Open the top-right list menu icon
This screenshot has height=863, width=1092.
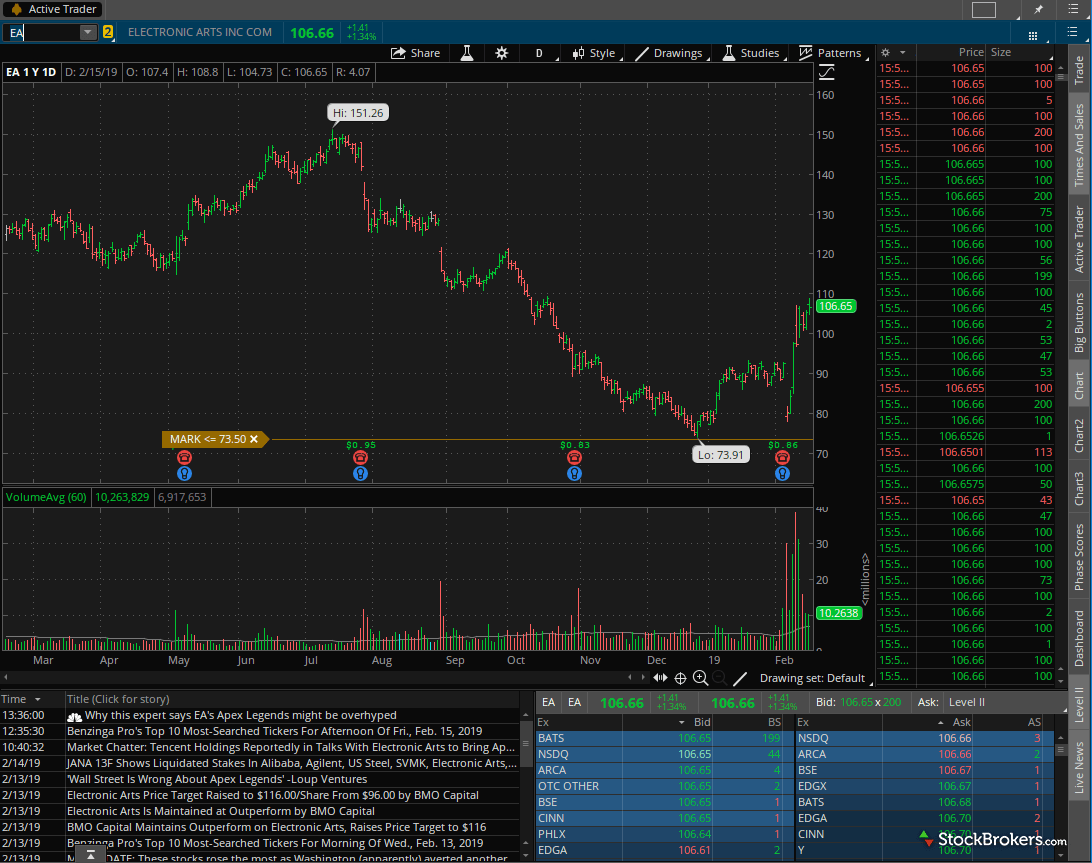point(1072,9)
